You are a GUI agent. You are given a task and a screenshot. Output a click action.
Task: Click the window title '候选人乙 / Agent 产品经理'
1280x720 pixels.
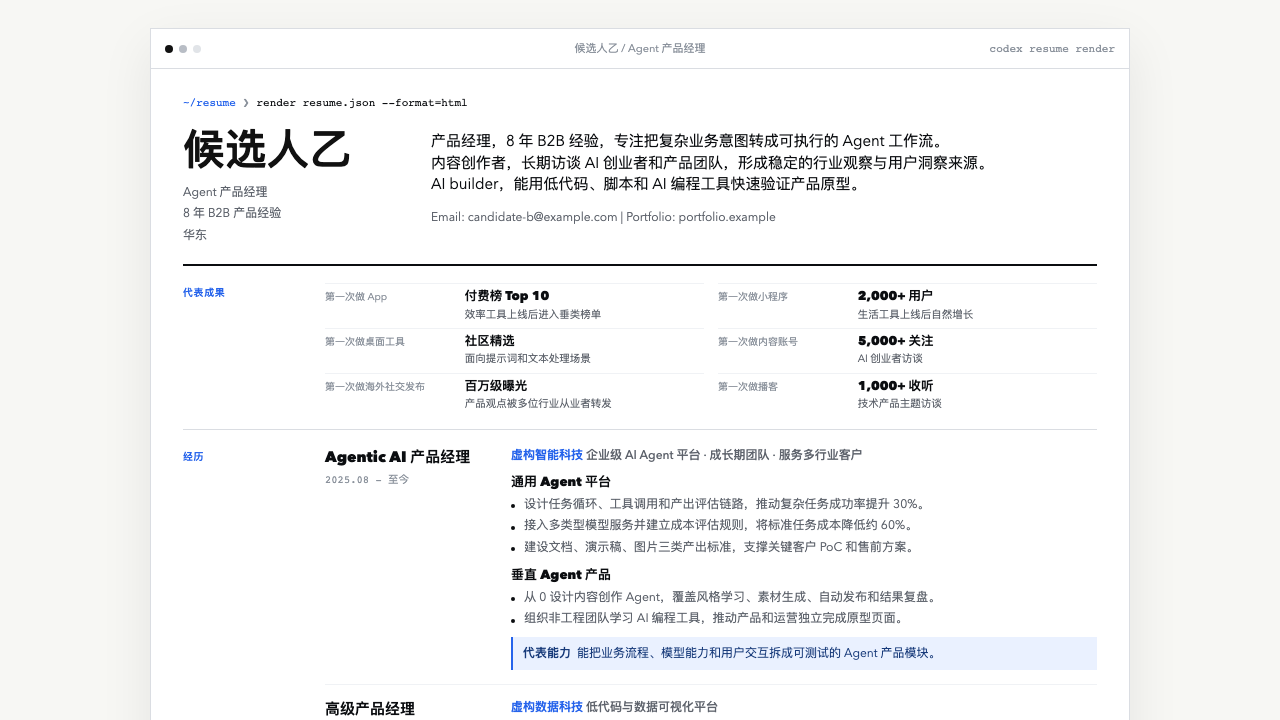click(x=640, y=48)
